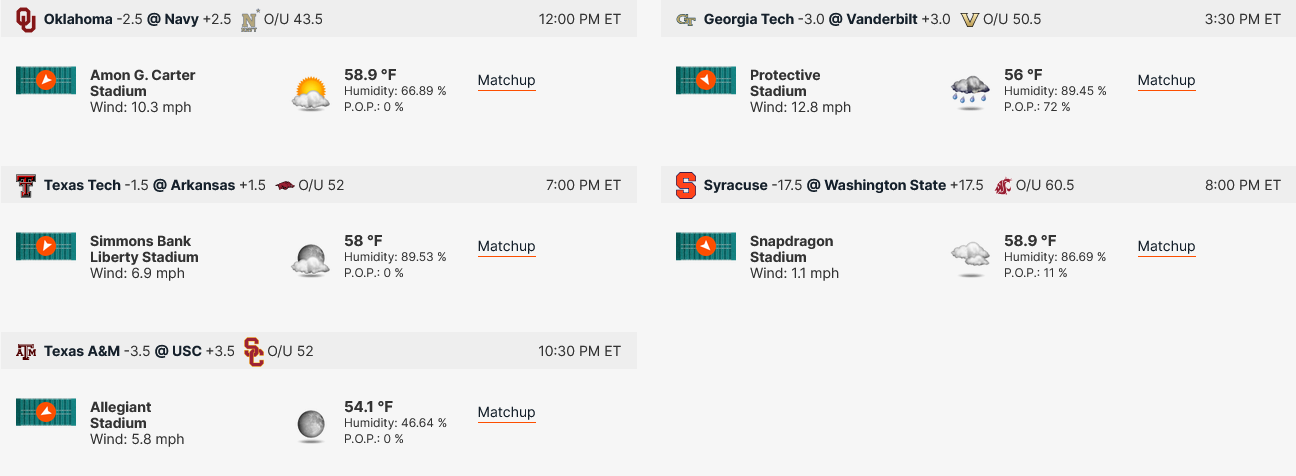Open the Syracuse at Washington State Matchup

pyautogui.click(x=1166, y=247)
